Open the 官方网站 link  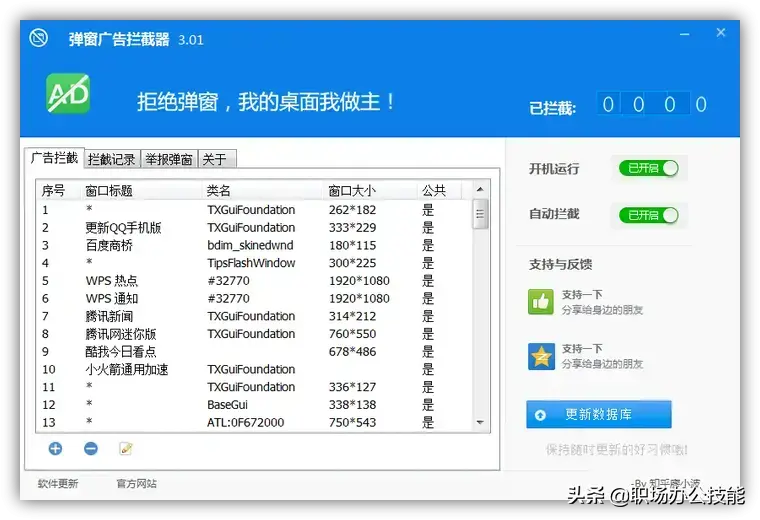tap(137, 484)
